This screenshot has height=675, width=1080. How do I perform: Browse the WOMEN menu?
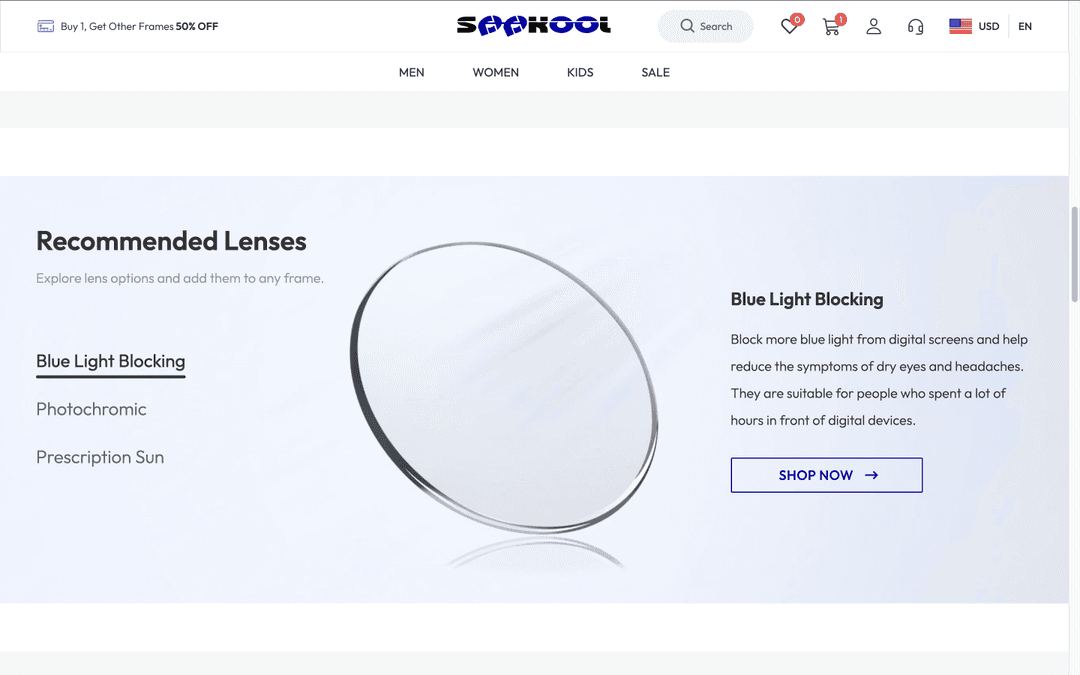(x=495, y=72)
